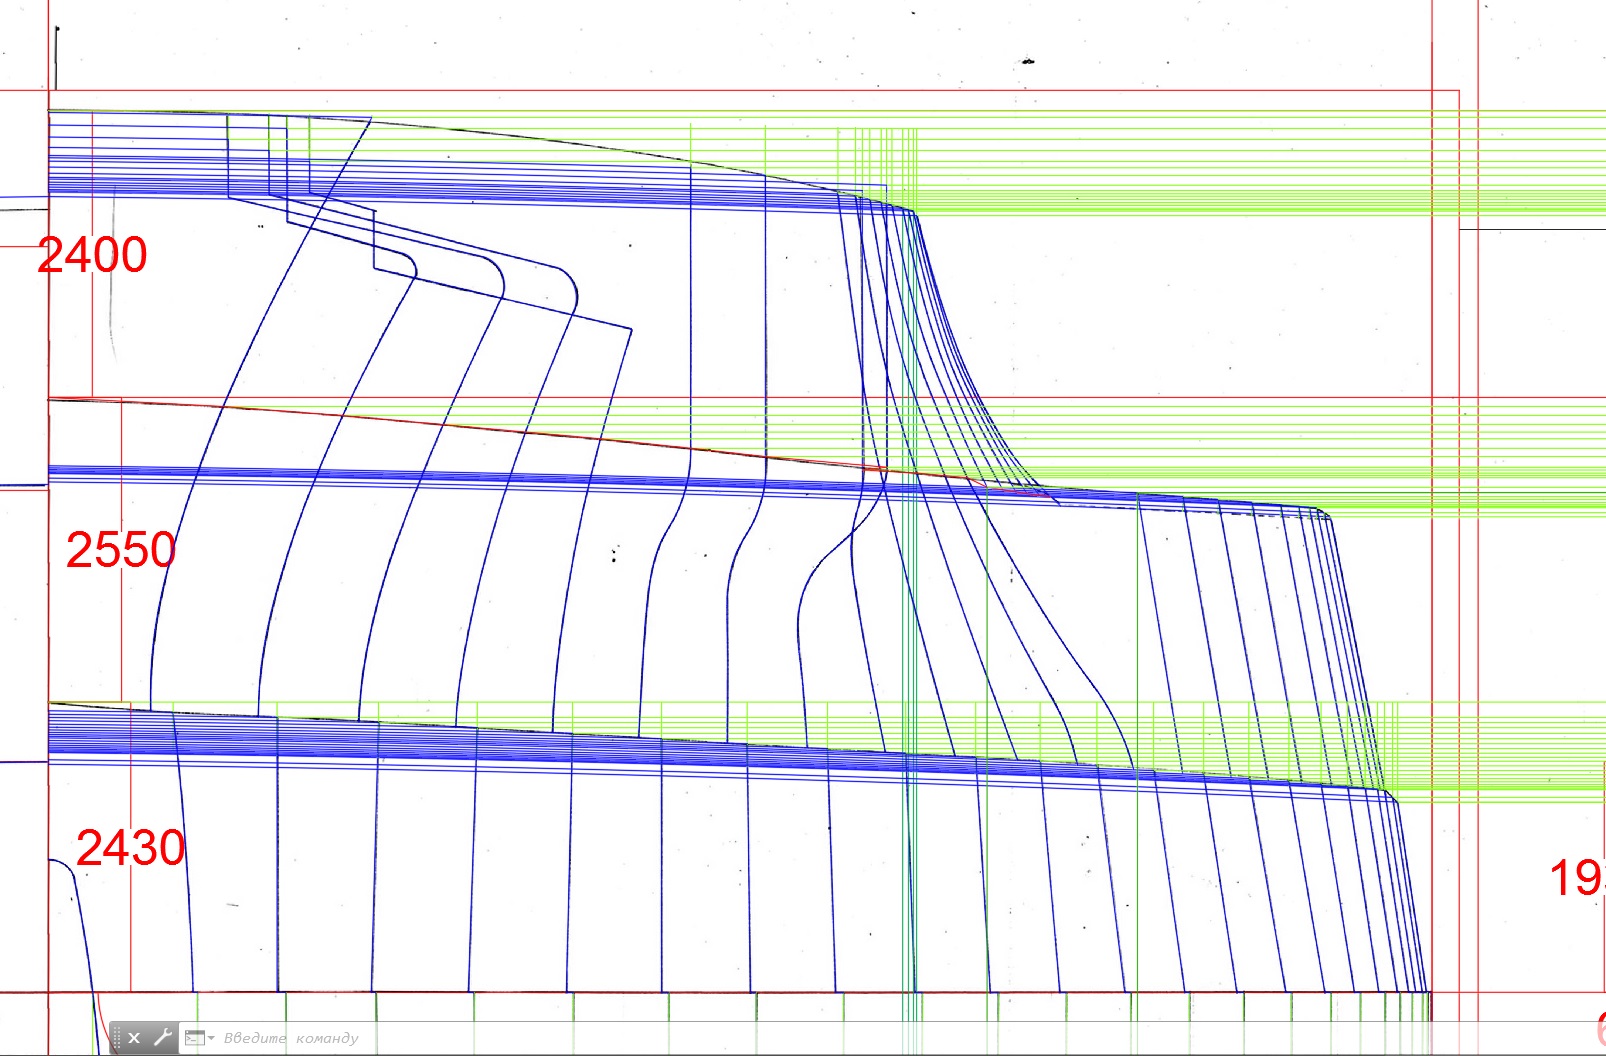Image resolution: width=1606 pixels, height=1056 pixels.
Task: Close the command line panel
Action: 134,1038
